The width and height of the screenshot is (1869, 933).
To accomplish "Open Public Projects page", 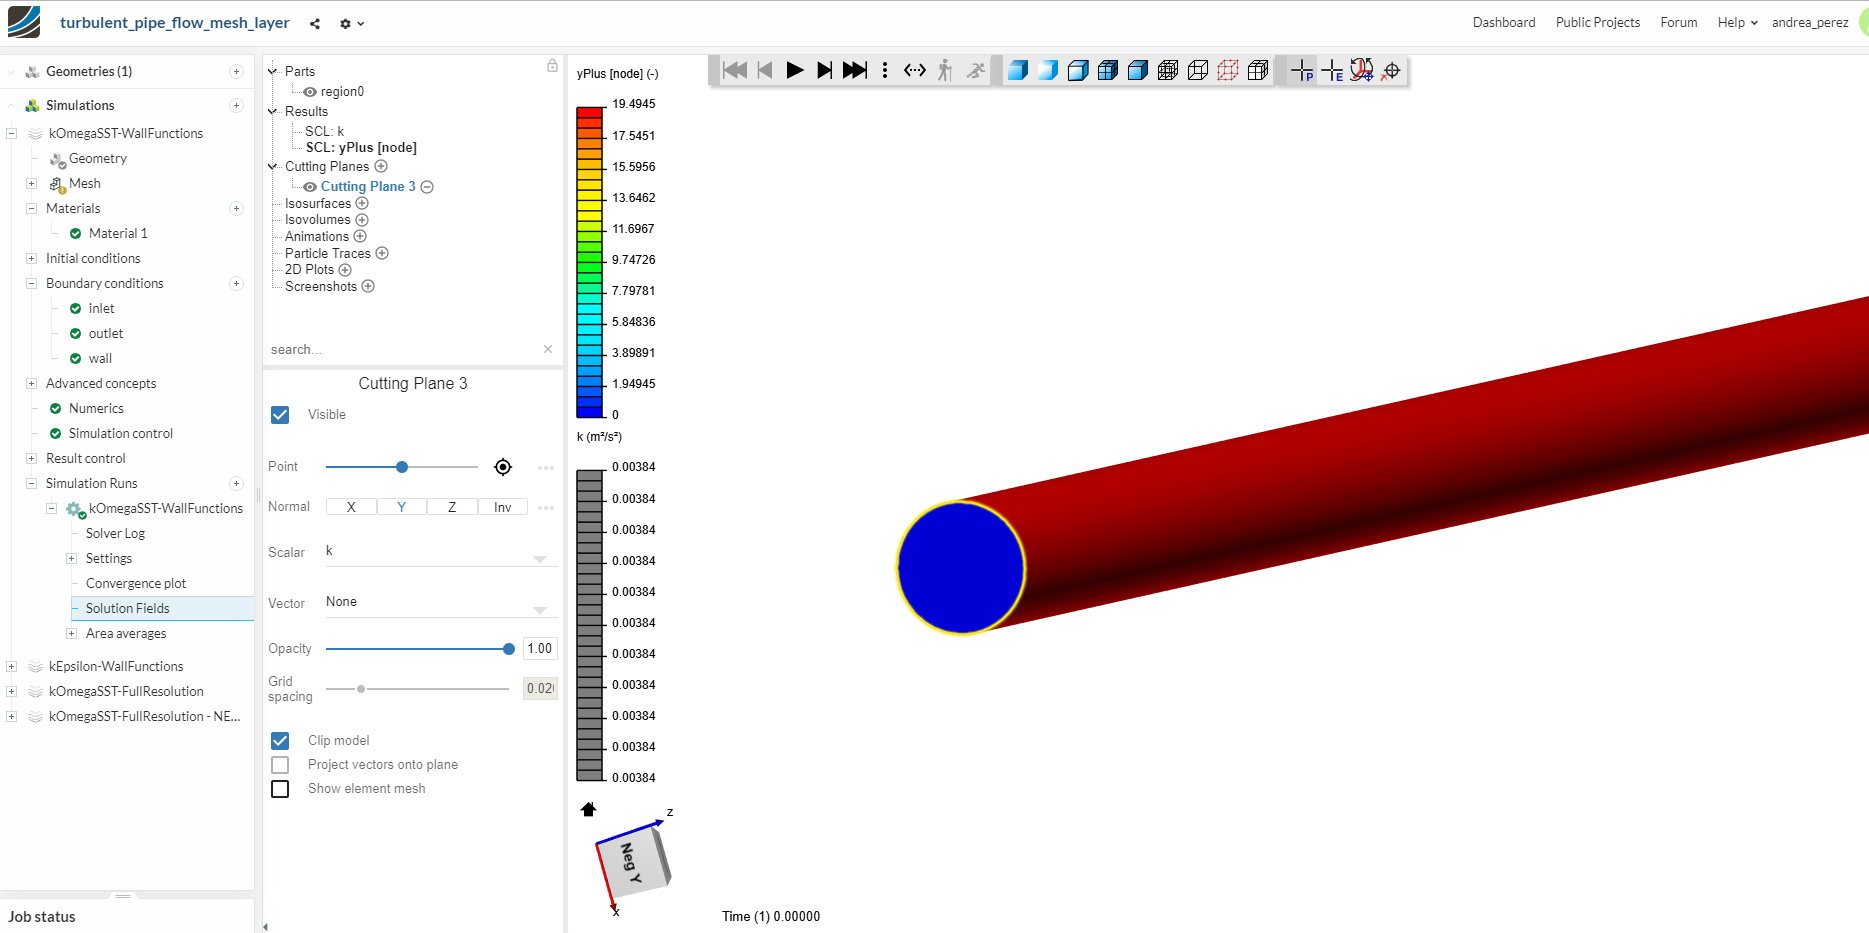I will coord(1598,23).
